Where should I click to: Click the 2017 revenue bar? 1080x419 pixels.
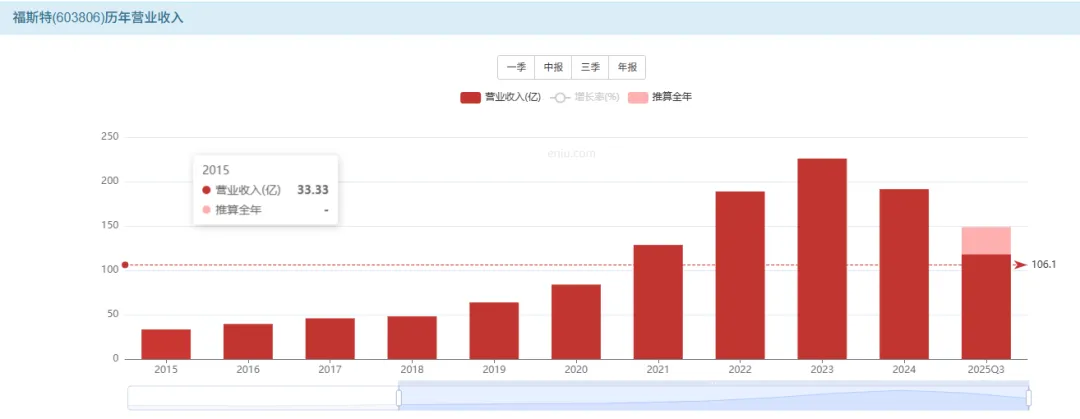330,338
